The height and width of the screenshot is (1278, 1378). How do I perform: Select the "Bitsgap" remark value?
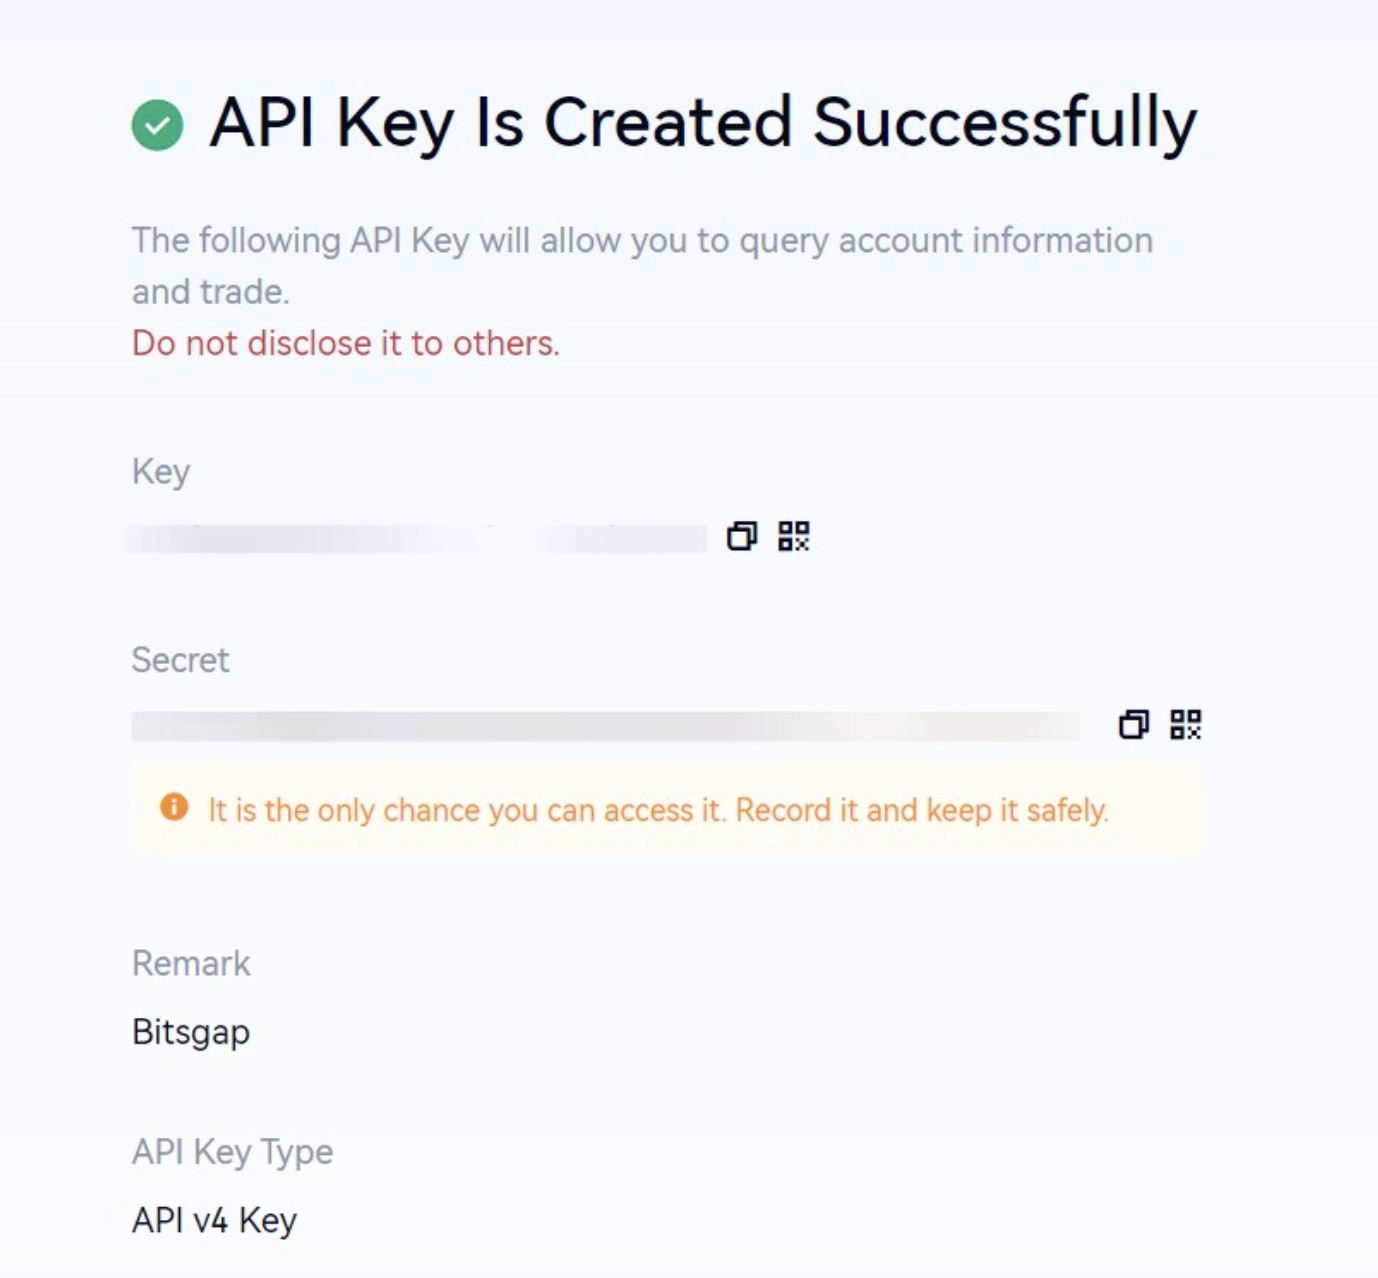click(191, 1032)
